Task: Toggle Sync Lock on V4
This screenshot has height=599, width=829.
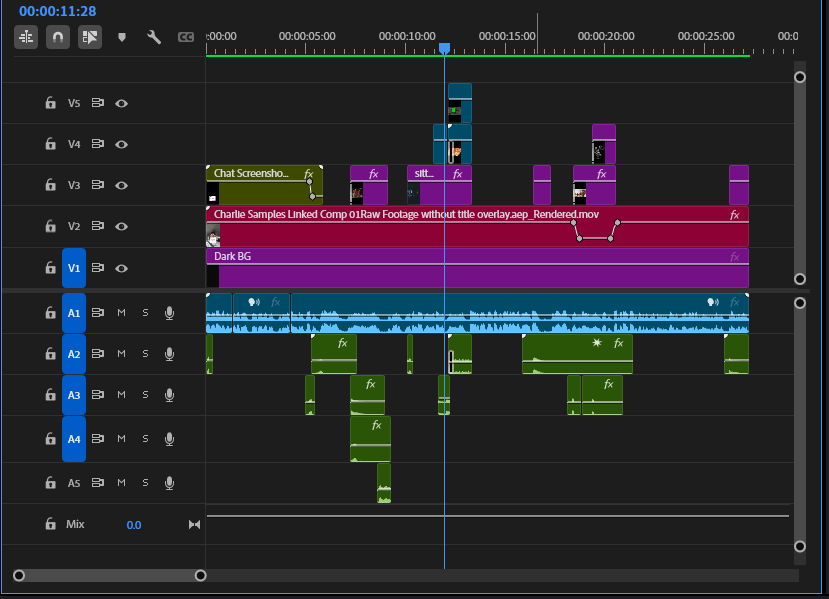Action: (98, 144)
